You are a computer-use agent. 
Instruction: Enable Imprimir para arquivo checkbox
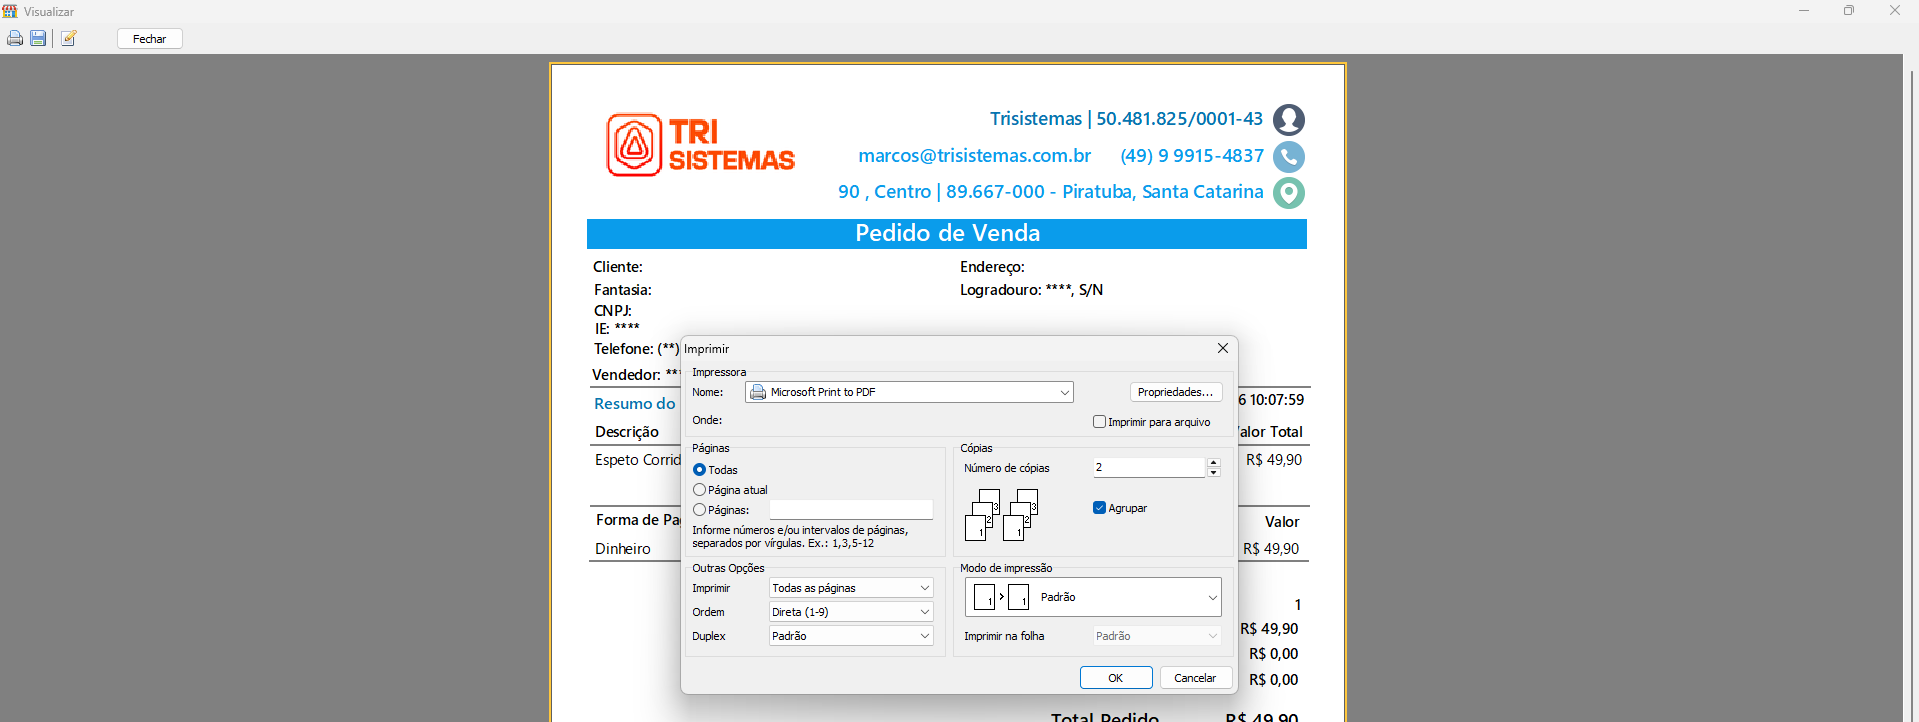click(x=1100, y=422)
